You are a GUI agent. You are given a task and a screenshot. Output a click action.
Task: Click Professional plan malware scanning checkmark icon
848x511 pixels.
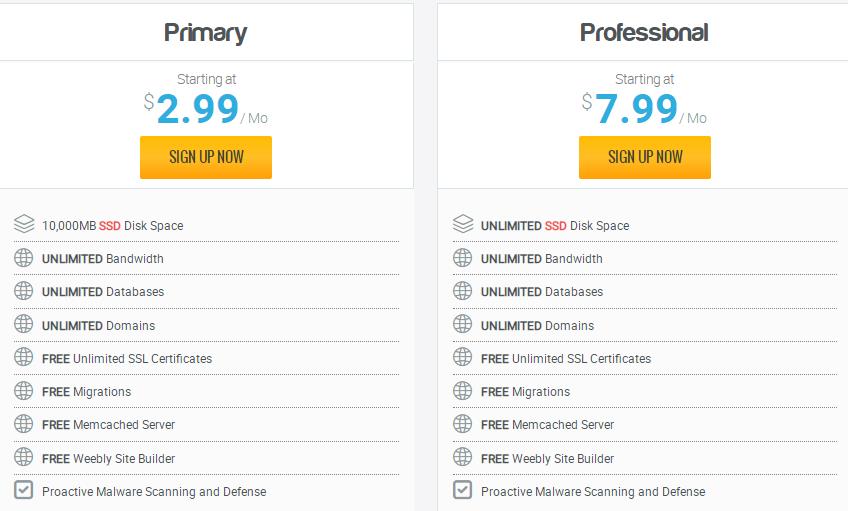click(x=462, y=490)
